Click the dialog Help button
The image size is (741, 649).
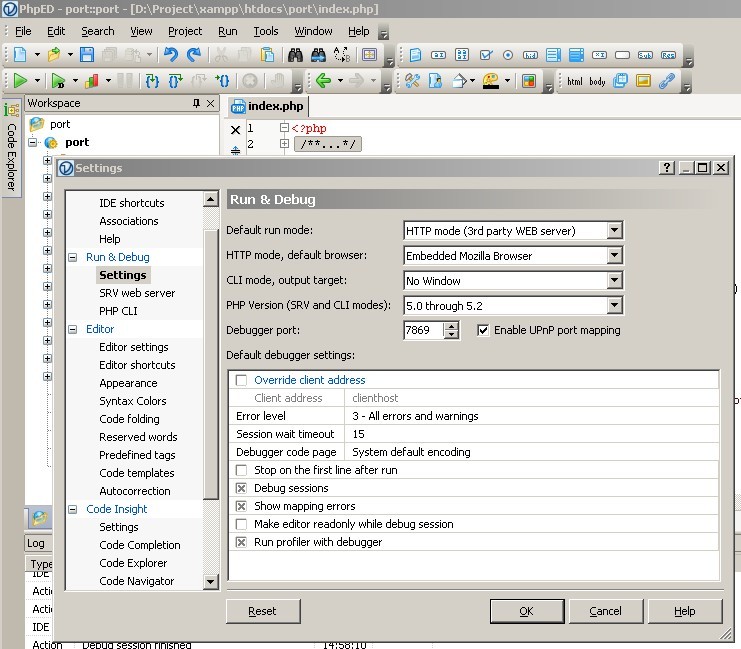[685, 611]
